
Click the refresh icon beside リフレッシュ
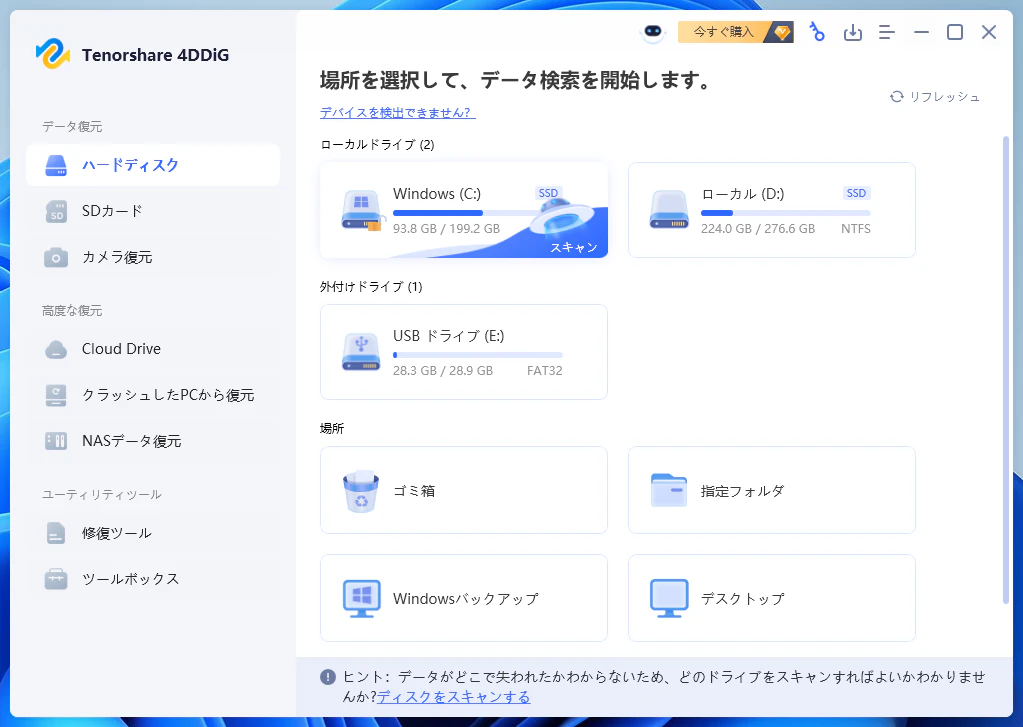[896, 97]
